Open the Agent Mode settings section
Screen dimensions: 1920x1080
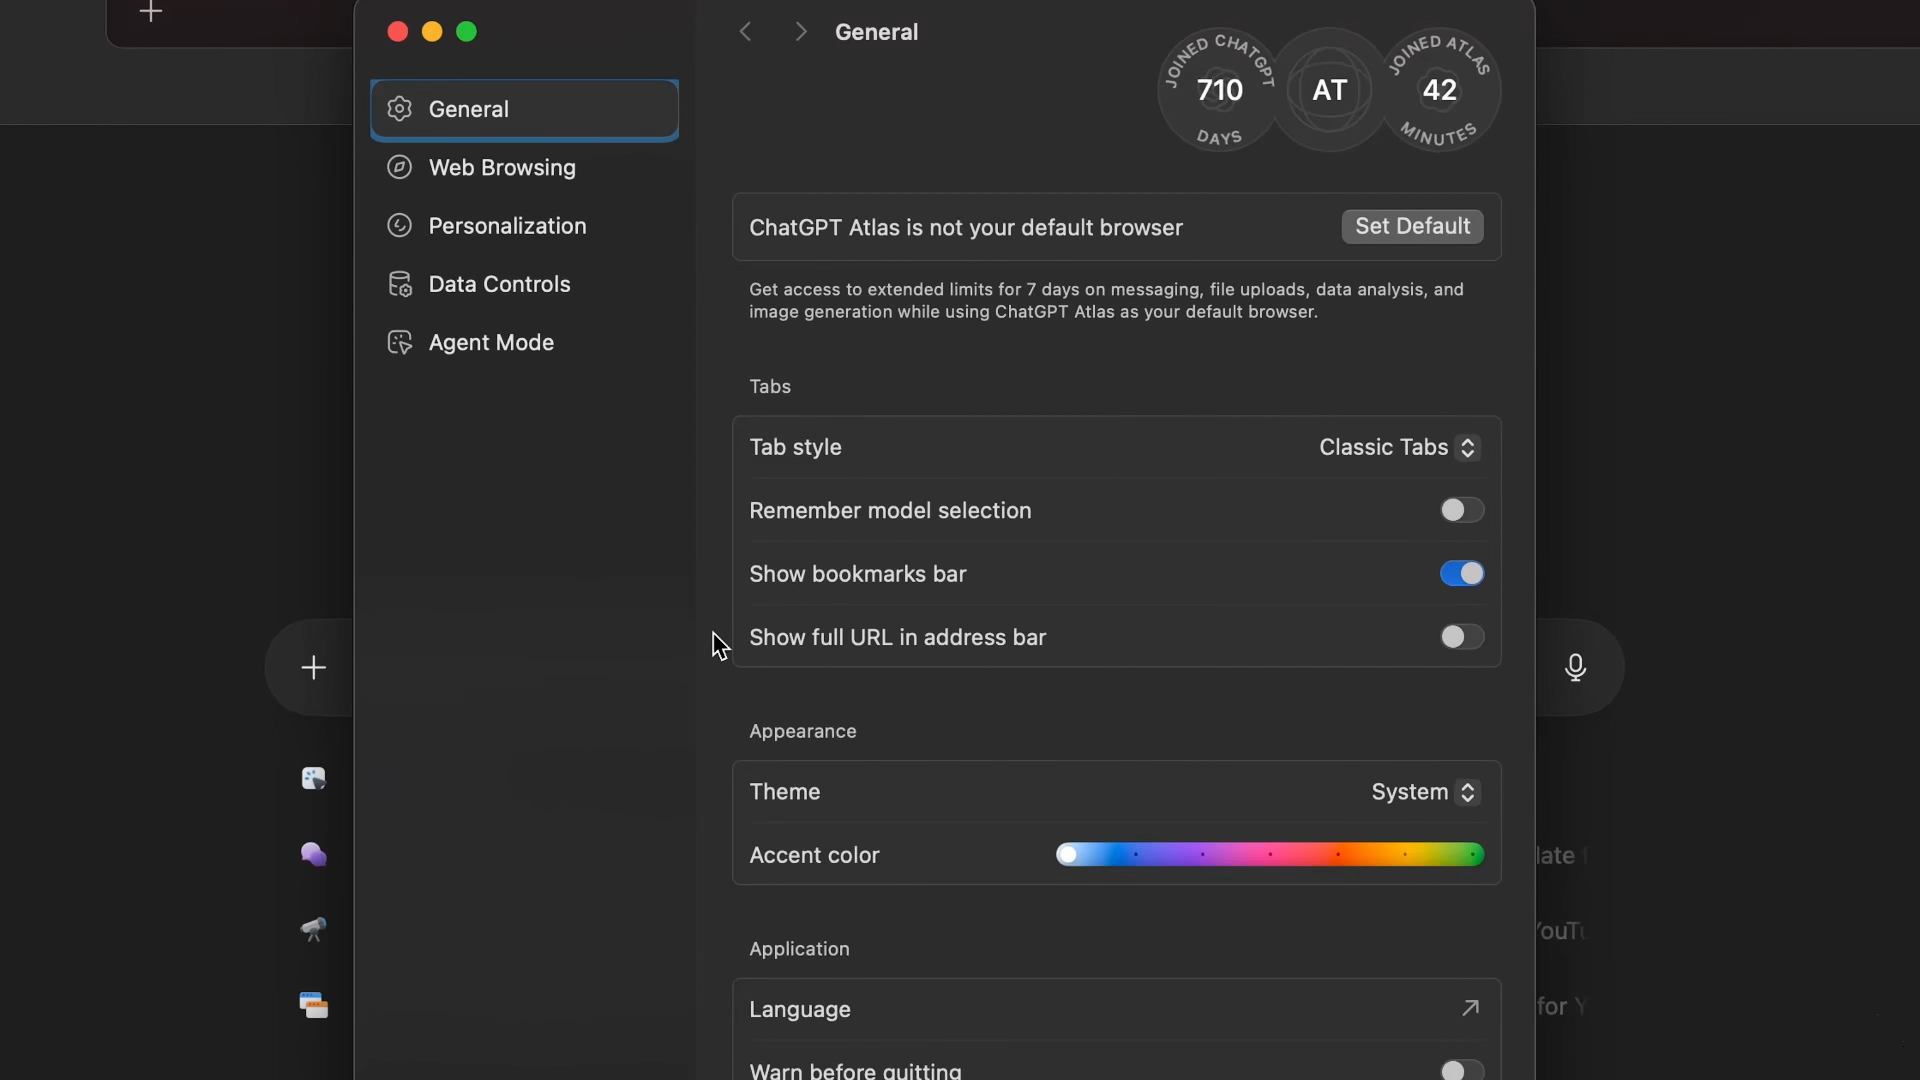click(x=491, y=342)
